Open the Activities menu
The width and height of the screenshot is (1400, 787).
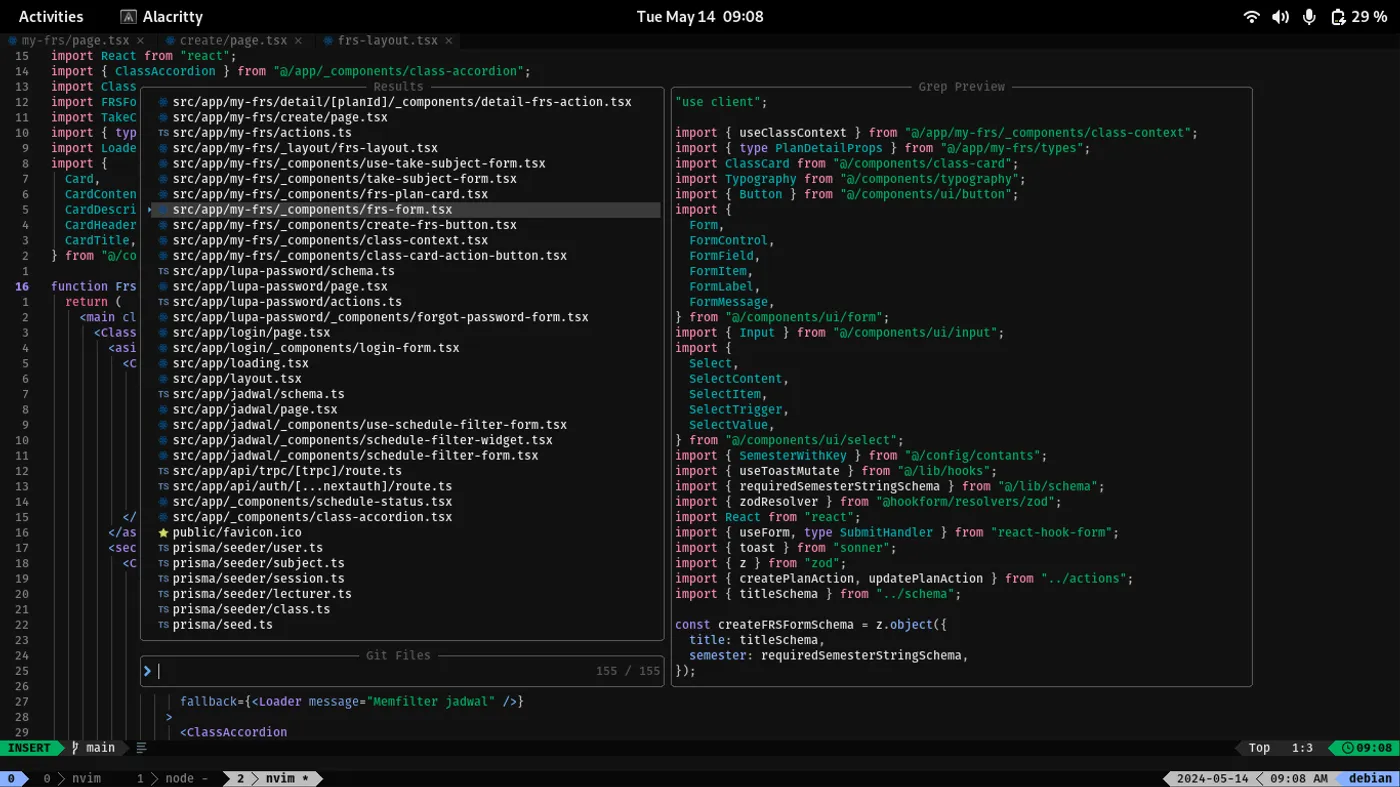(x=50, y=16)
